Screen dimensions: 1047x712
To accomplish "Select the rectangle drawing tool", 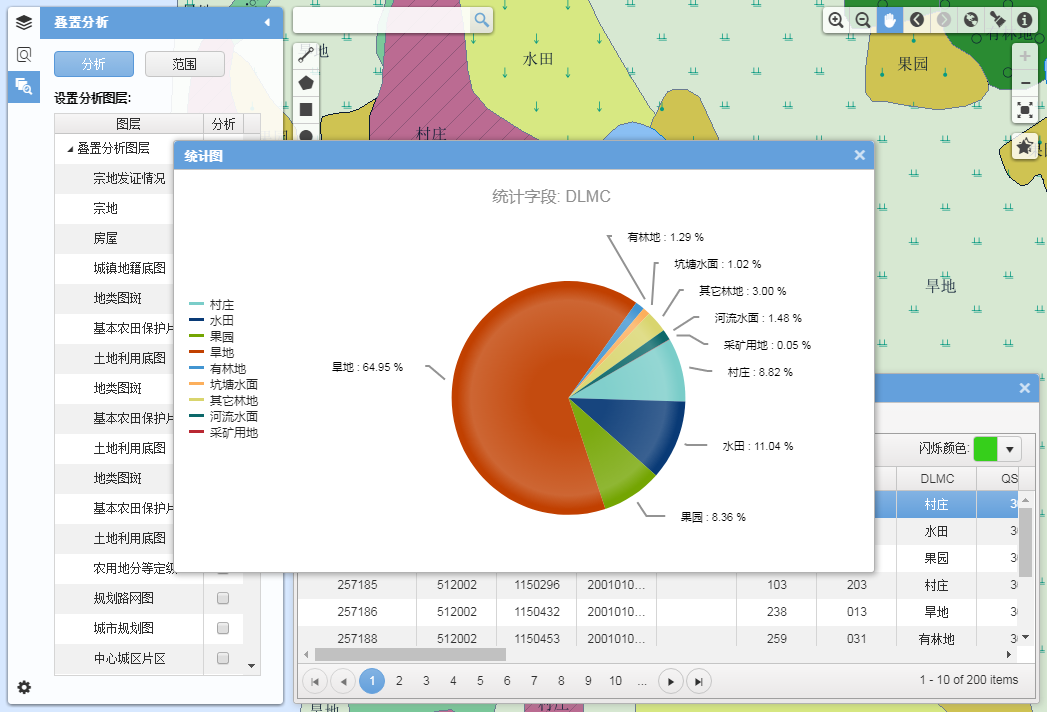I will click(306, 110).
